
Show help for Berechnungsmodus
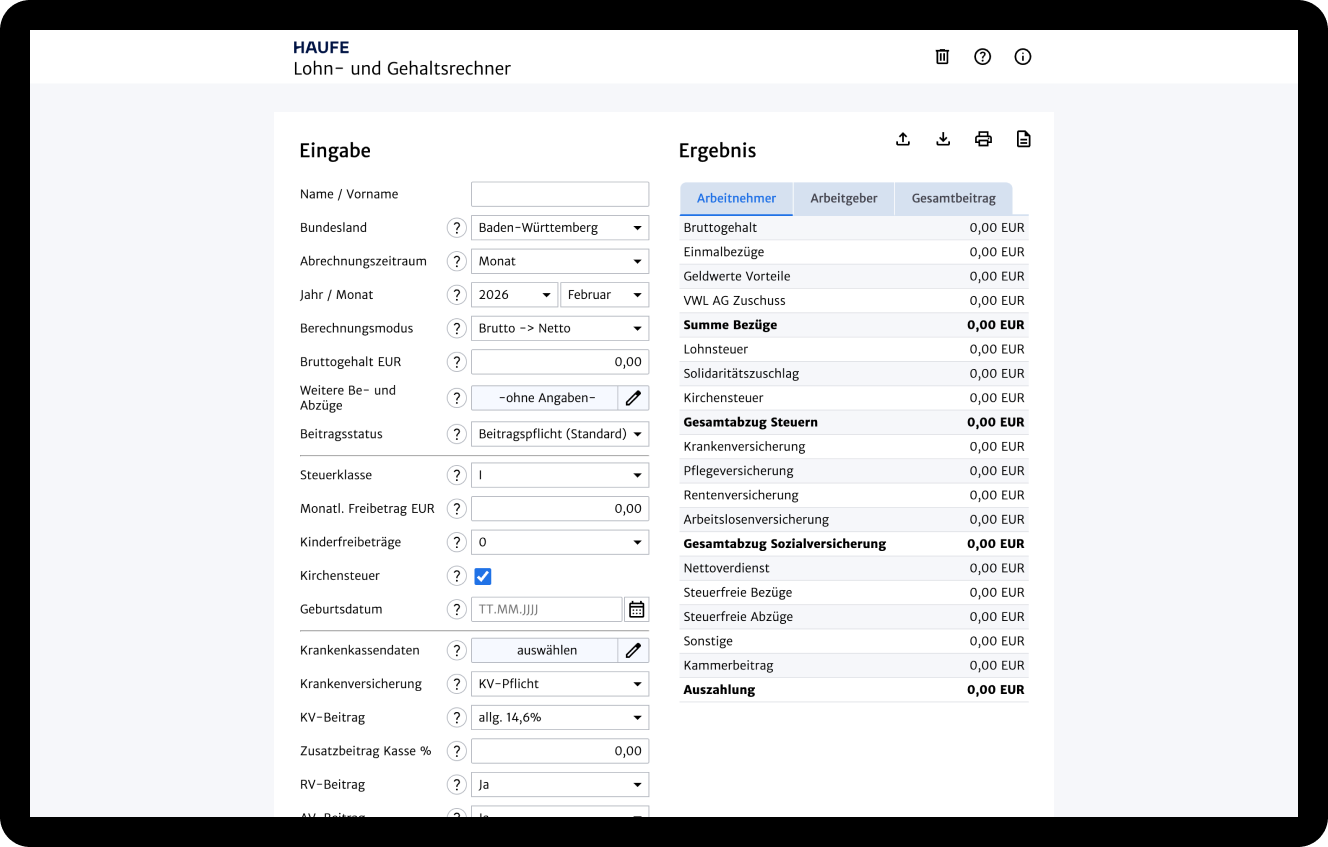point(457,329)
